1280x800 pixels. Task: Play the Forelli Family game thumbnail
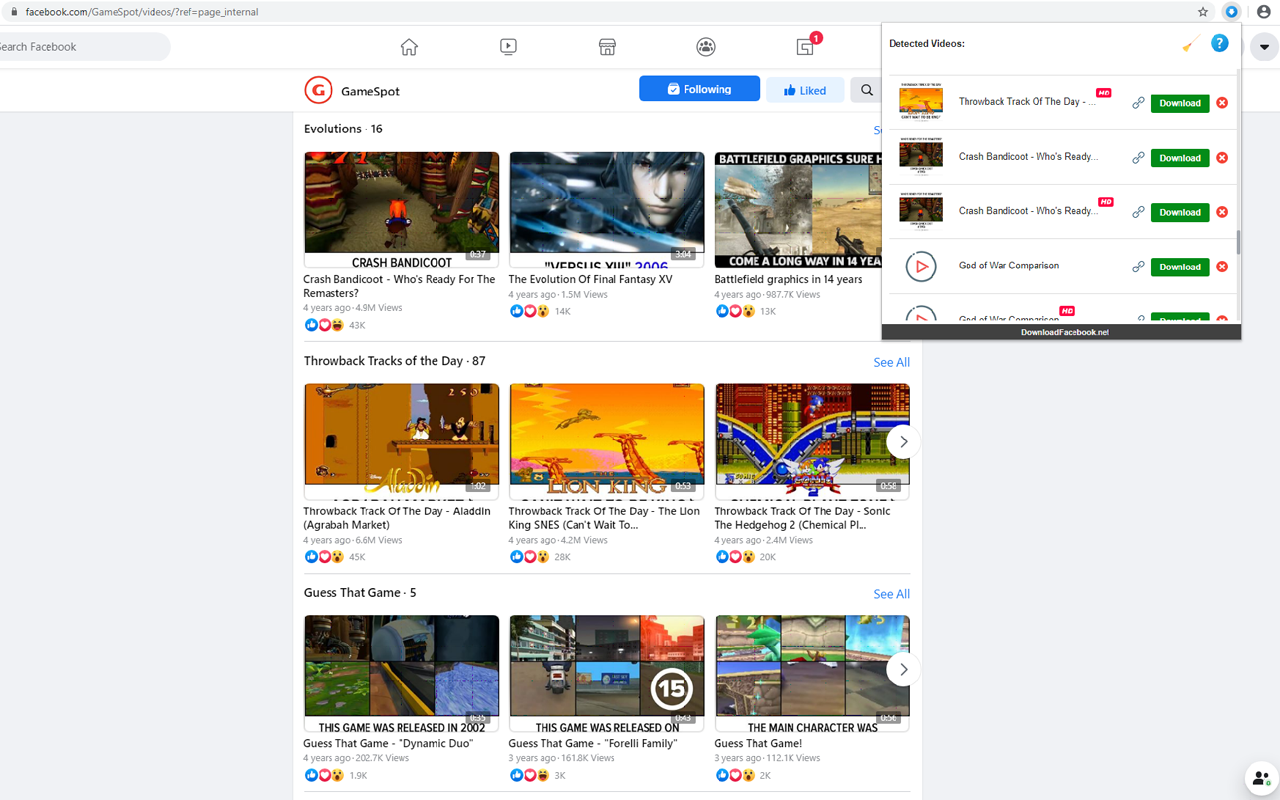[x=606, y=674]
